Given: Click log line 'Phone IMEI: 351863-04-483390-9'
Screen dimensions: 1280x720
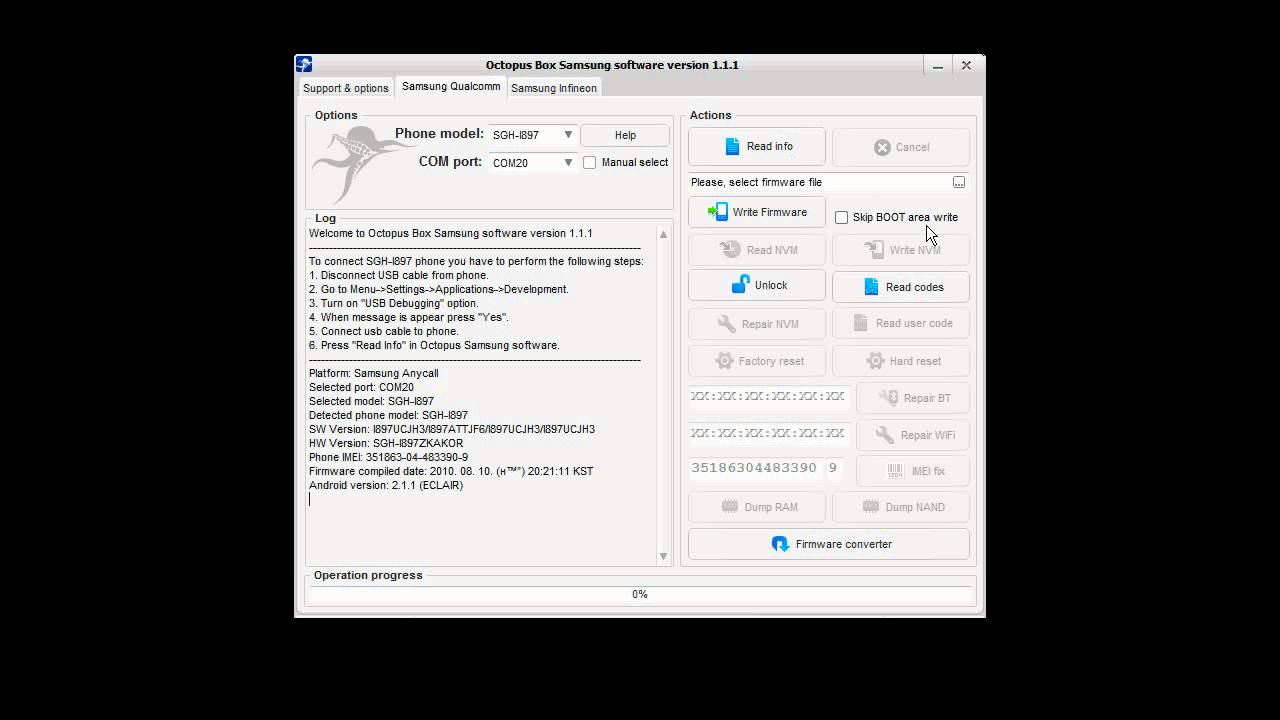Looking at the screenshot, I should click(x=388, y=457).
